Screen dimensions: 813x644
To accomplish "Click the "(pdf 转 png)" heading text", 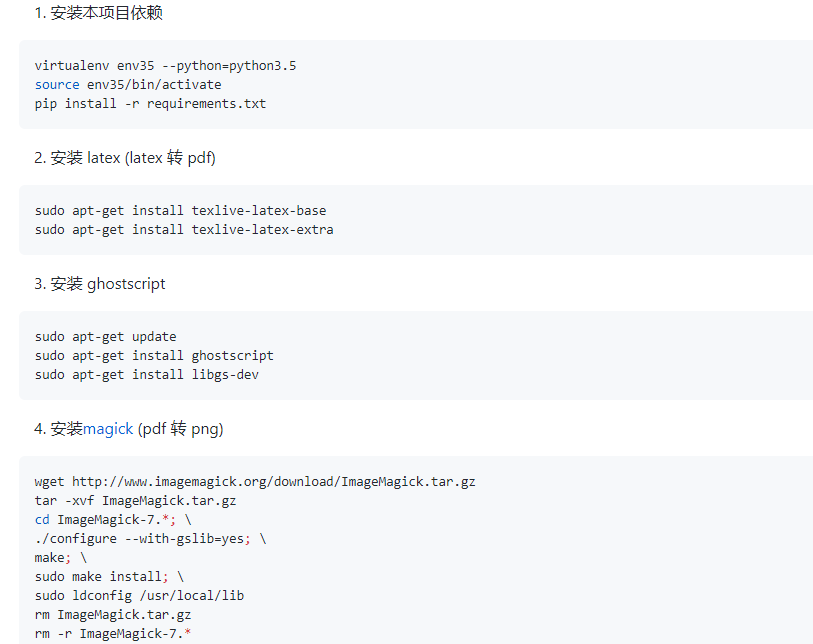I will pos(180,429).
